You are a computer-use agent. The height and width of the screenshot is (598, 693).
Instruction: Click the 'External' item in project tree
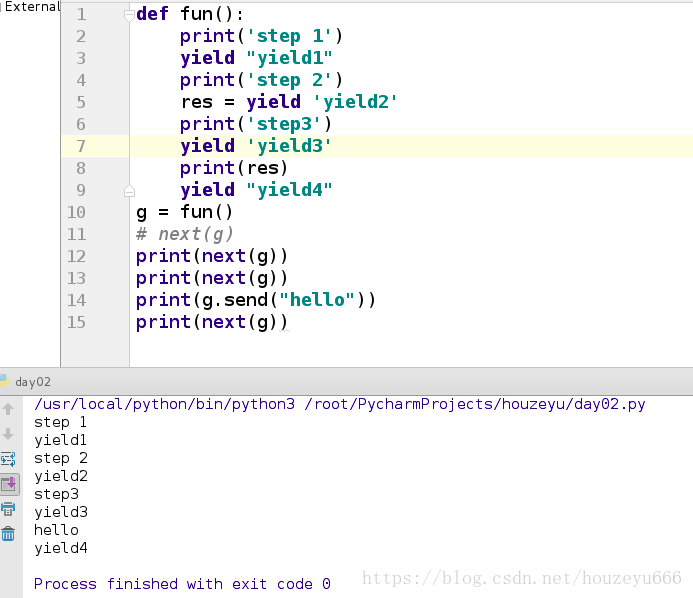pyautogui.click(x=32, y=7)
